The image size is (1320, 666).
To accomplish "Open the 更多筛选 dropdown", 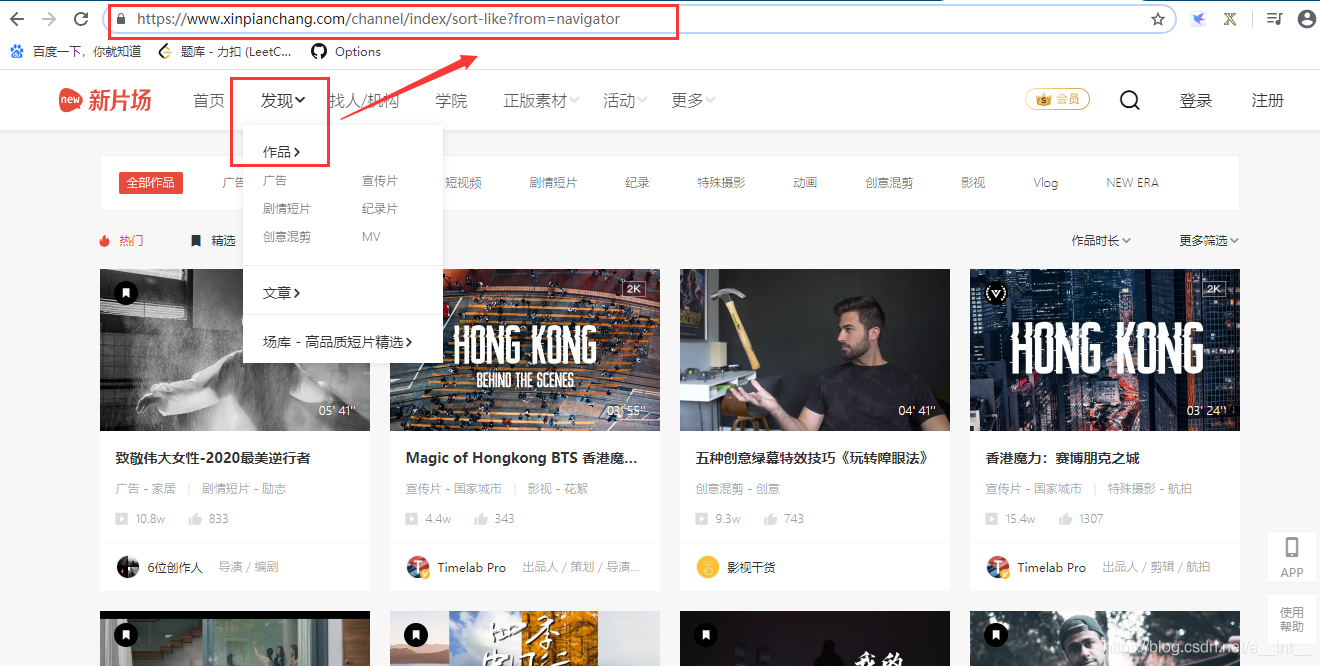I will 1209,241.
